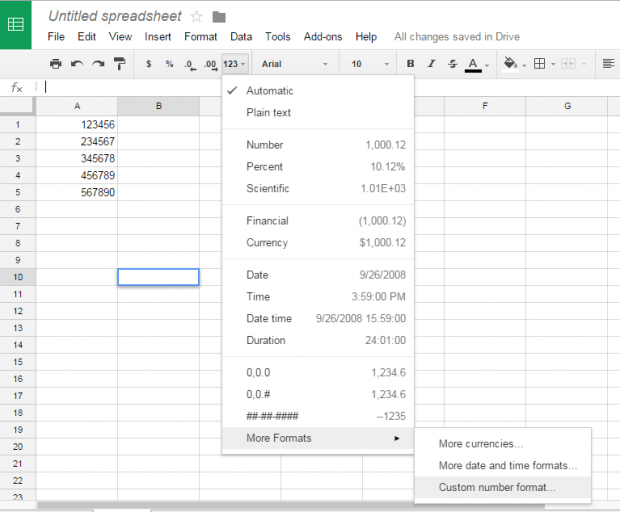Click the horizontal align icon
The image size is (620, 512).
click(609, 64)
